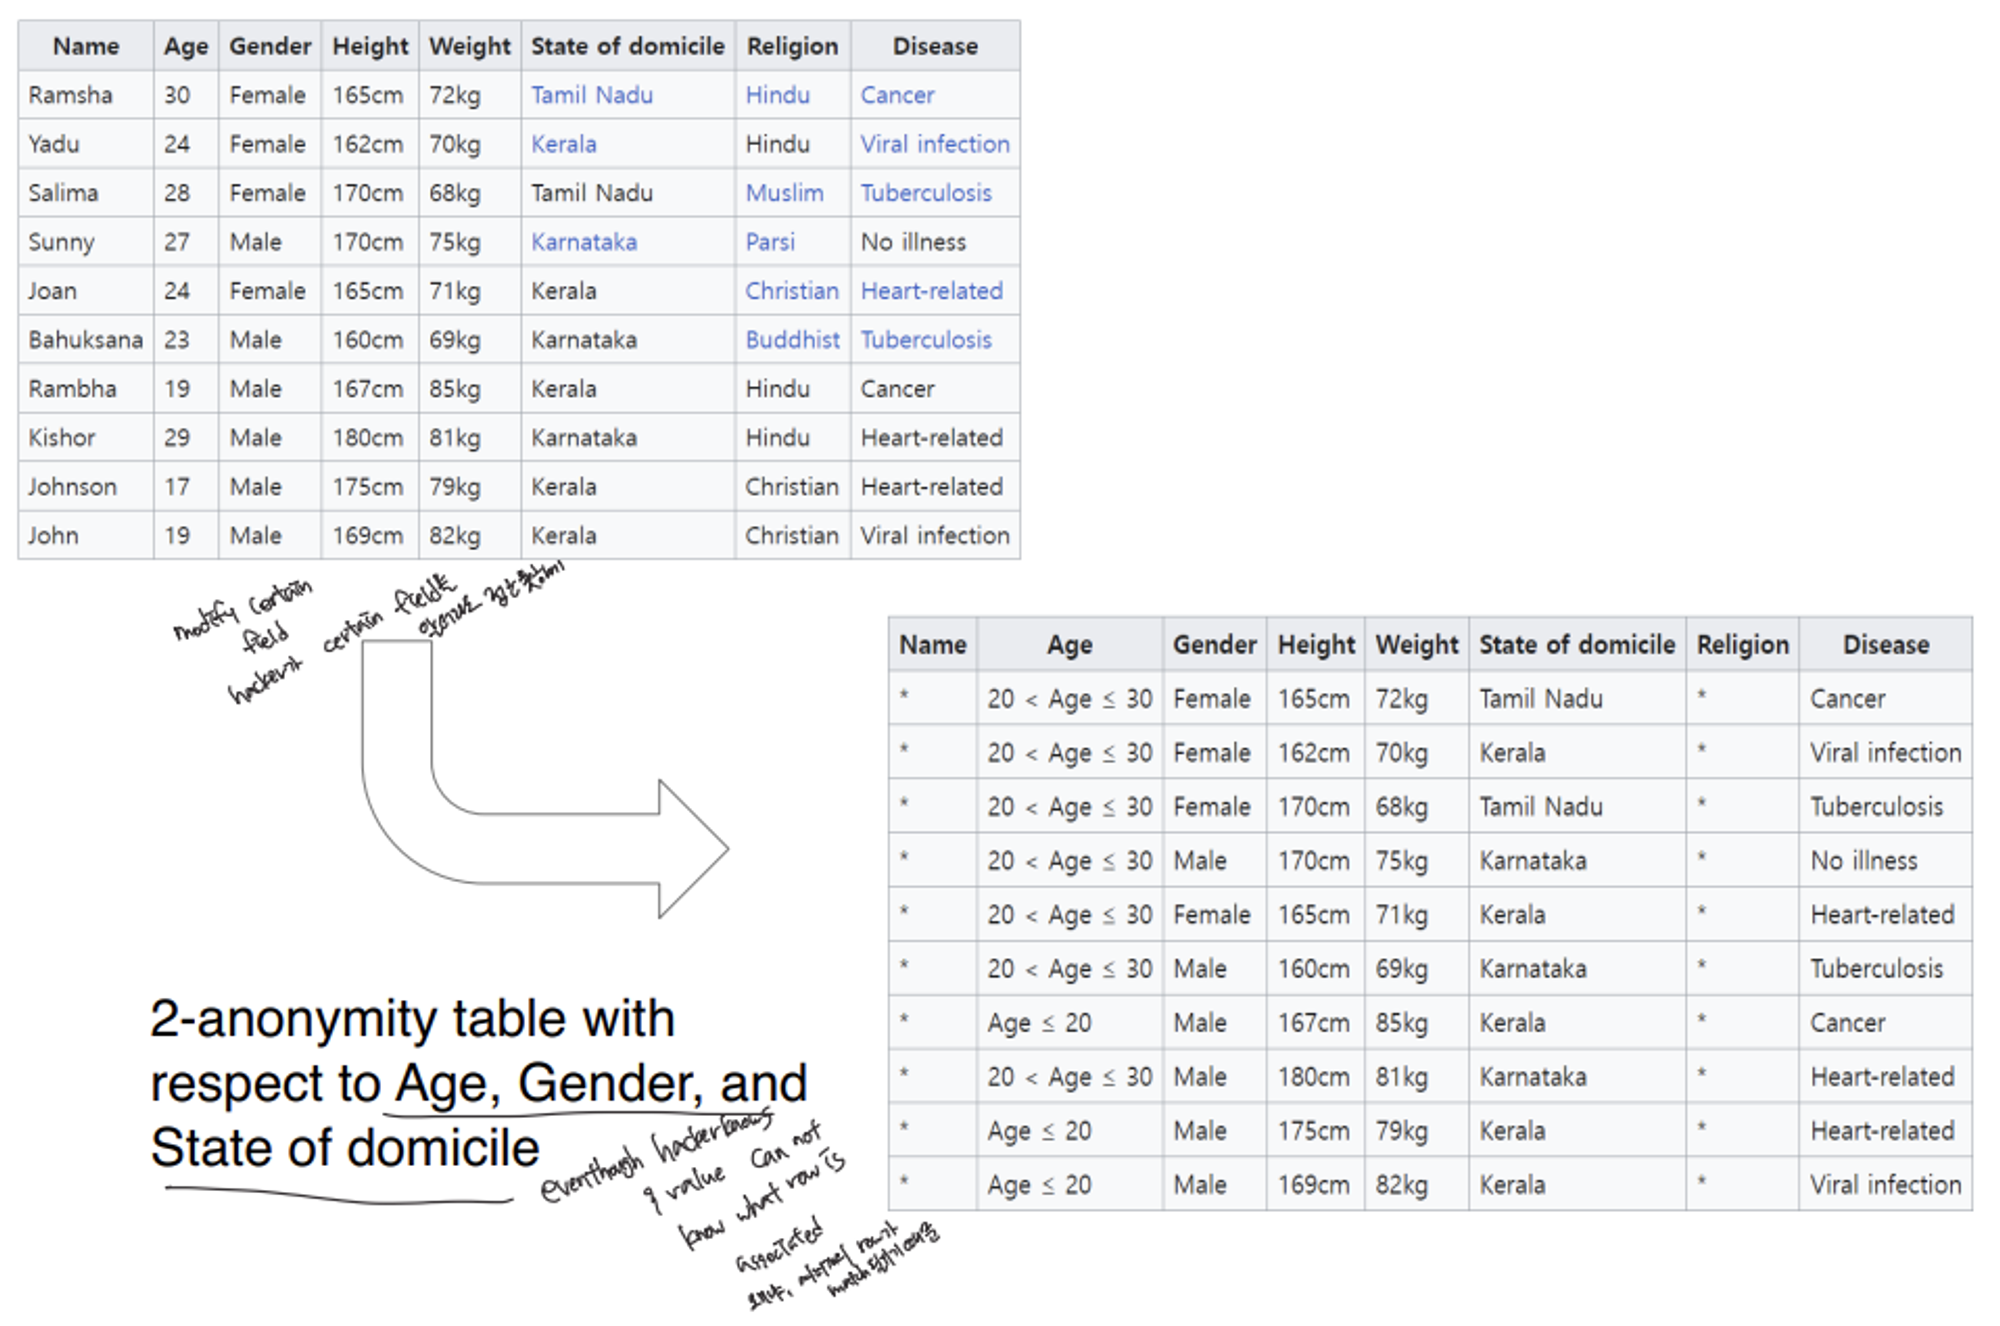Select weight 72kg in anonymized table
This screenshot has height=1326, width=2000.
tap(1401, 699)
